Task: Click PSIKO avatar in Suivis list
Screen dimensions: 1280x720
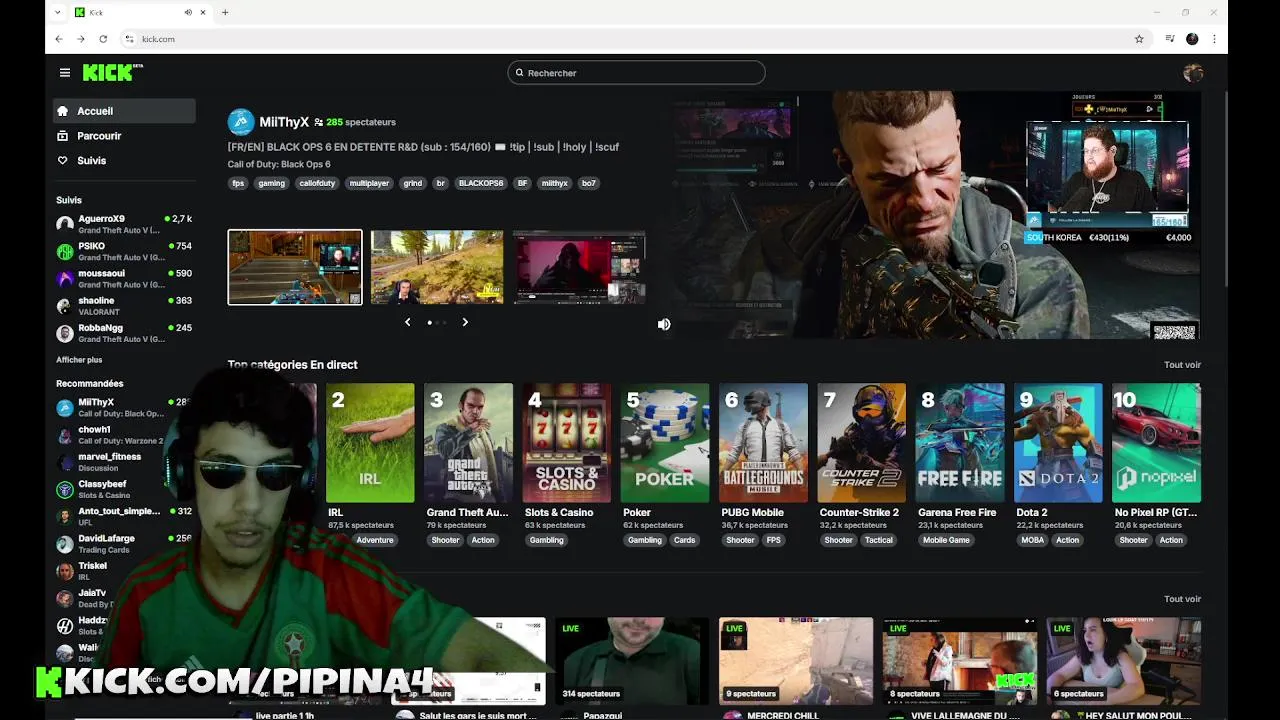Action: click(x=65, y=251)
